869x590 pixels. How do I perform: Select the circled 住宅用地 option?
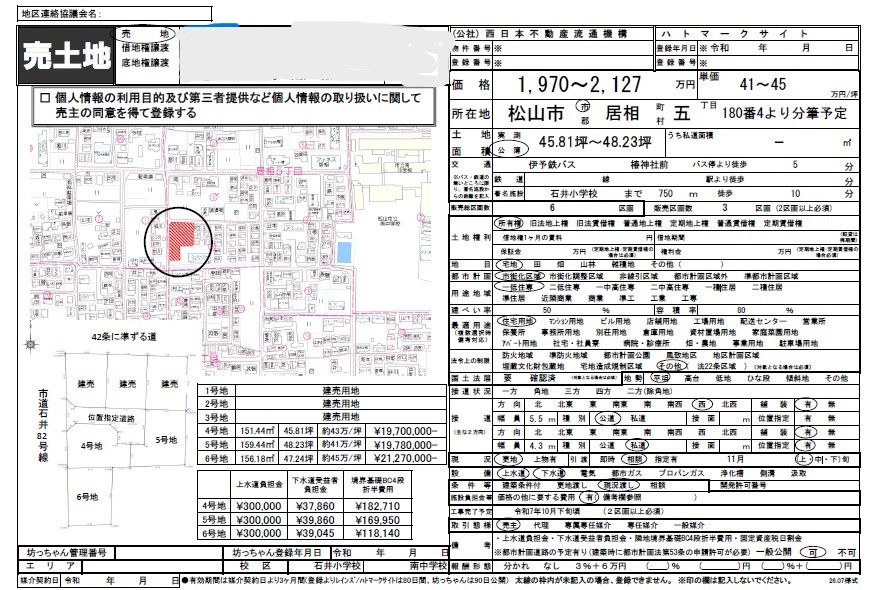pos(516,321)
